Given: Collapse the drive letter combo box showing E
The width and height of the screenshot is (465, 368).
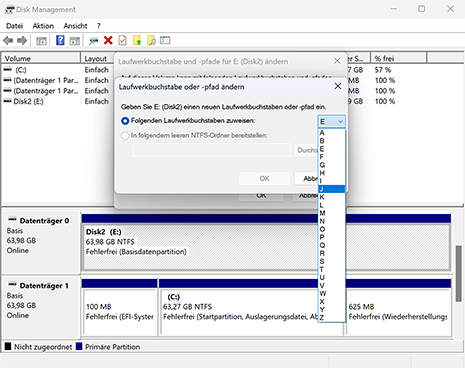Looking at the screenshot, I should (x=332, y=122).
